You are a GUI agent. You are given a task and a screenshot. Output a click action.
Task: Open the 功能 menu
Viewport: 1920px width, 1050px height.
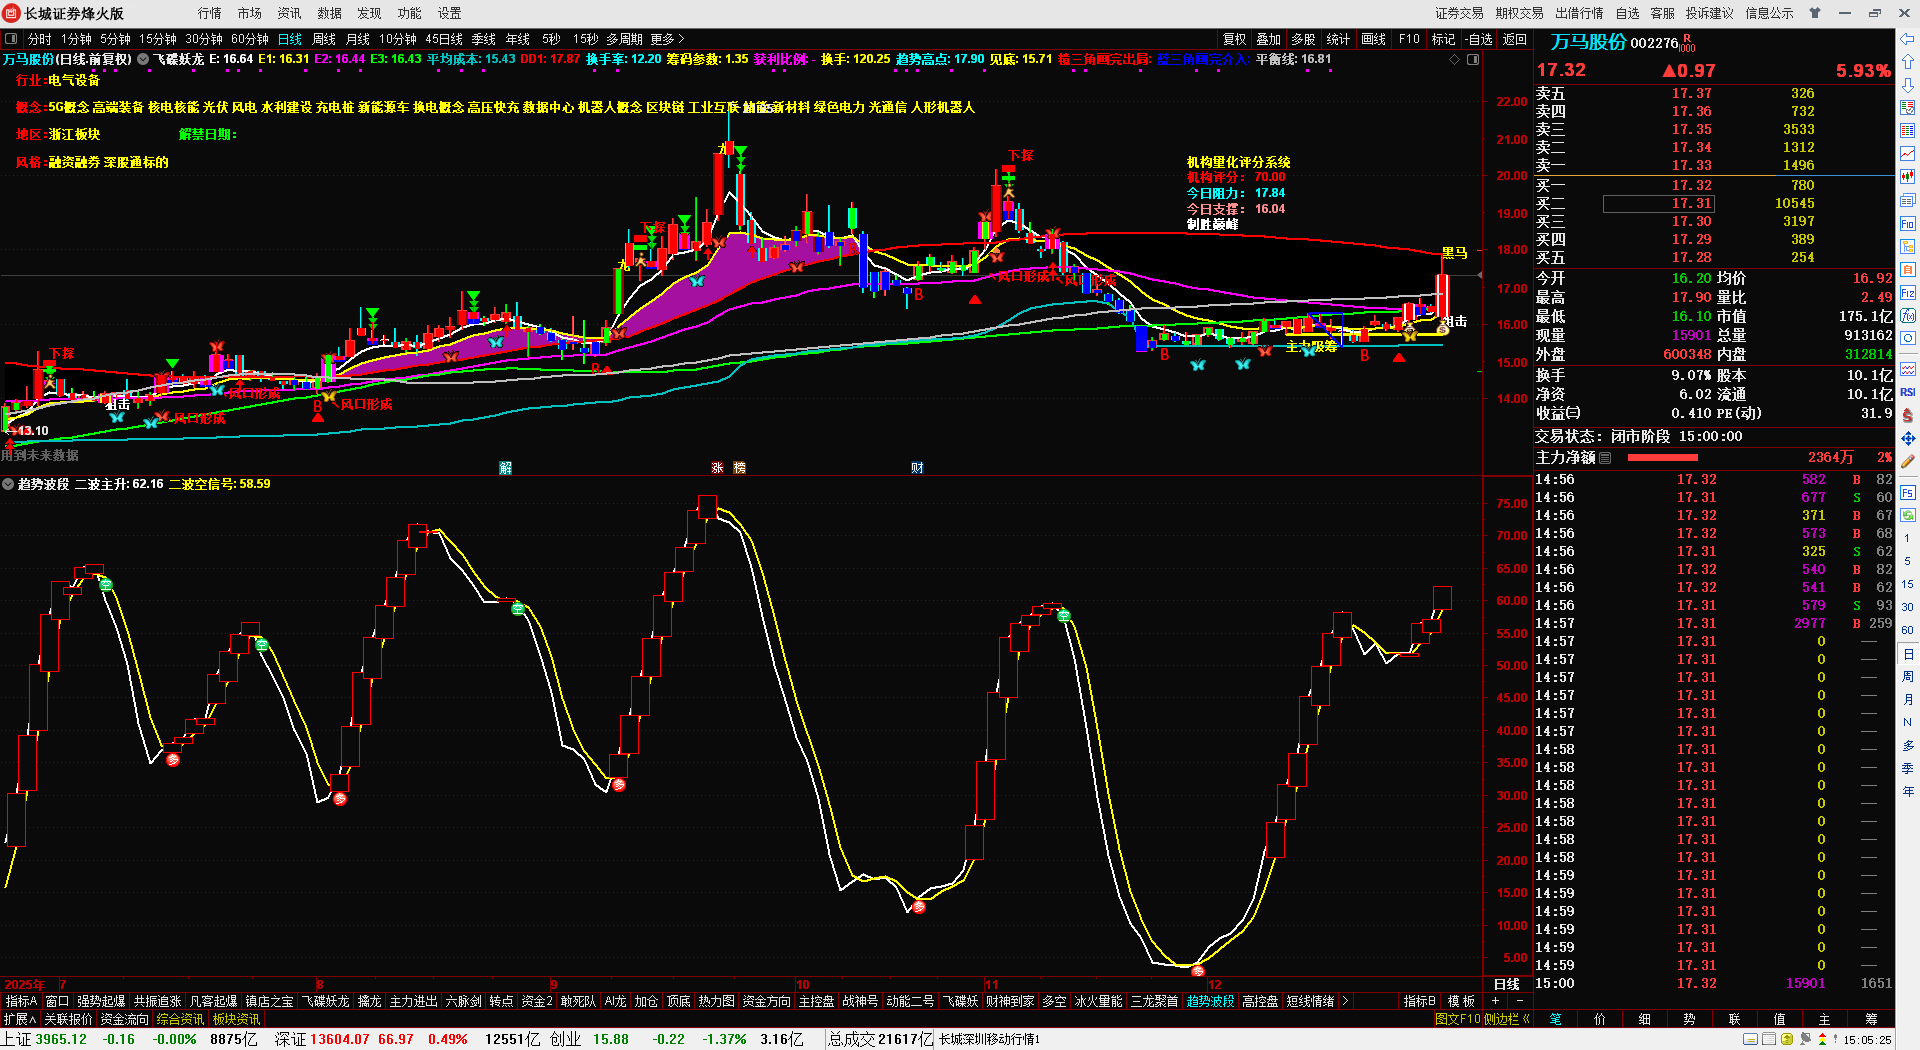click(410, 13)
